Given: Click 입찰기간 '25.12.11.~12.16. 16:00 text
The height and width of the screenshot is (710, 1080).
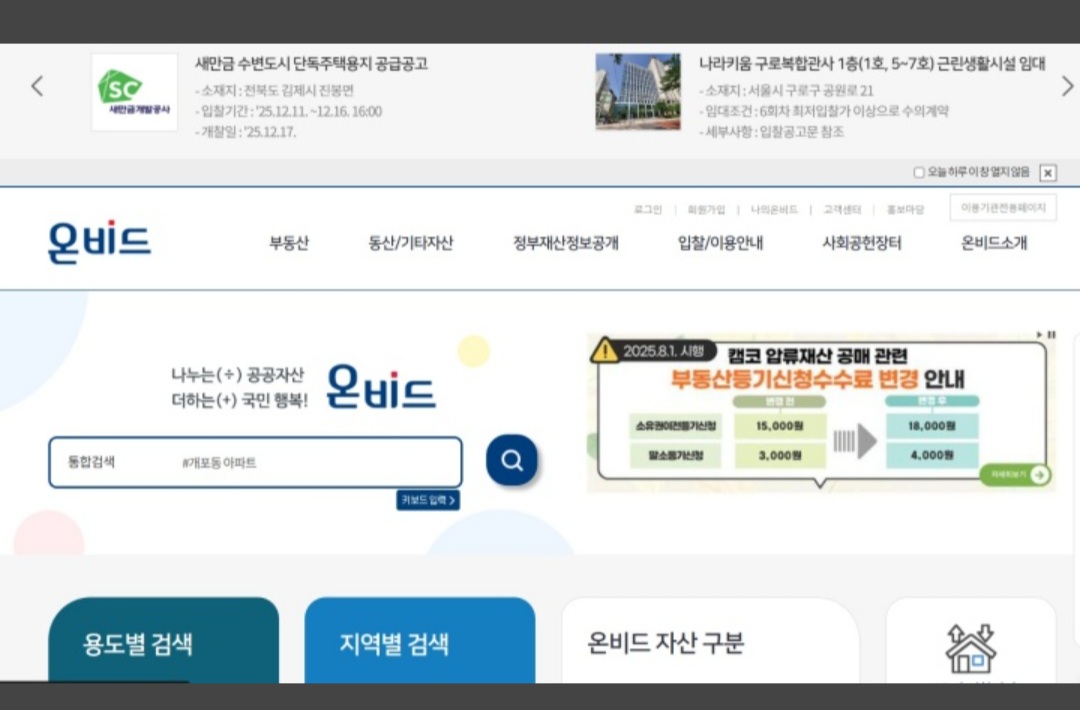Looking at the screenshot, I should 289,112.
